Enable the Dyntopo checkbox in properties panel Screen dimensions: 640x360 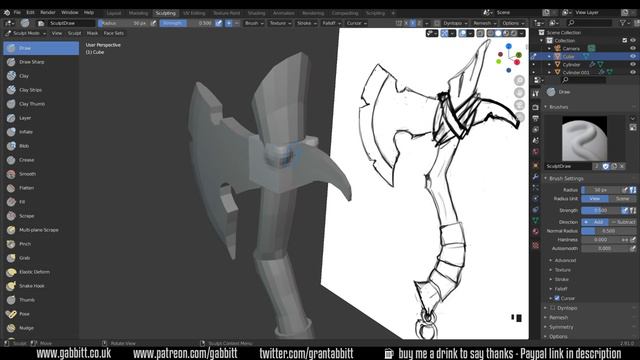[553, 308]
